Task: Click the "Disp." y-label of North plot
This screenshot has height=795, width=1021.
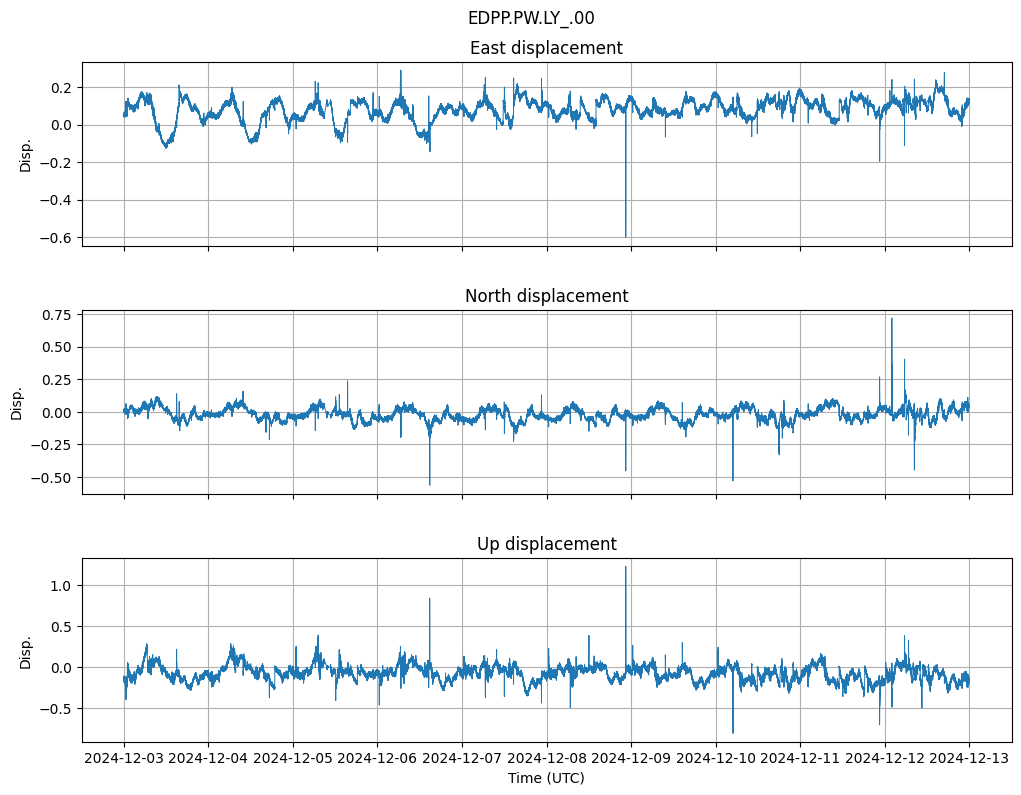Action: pos(17,402)
